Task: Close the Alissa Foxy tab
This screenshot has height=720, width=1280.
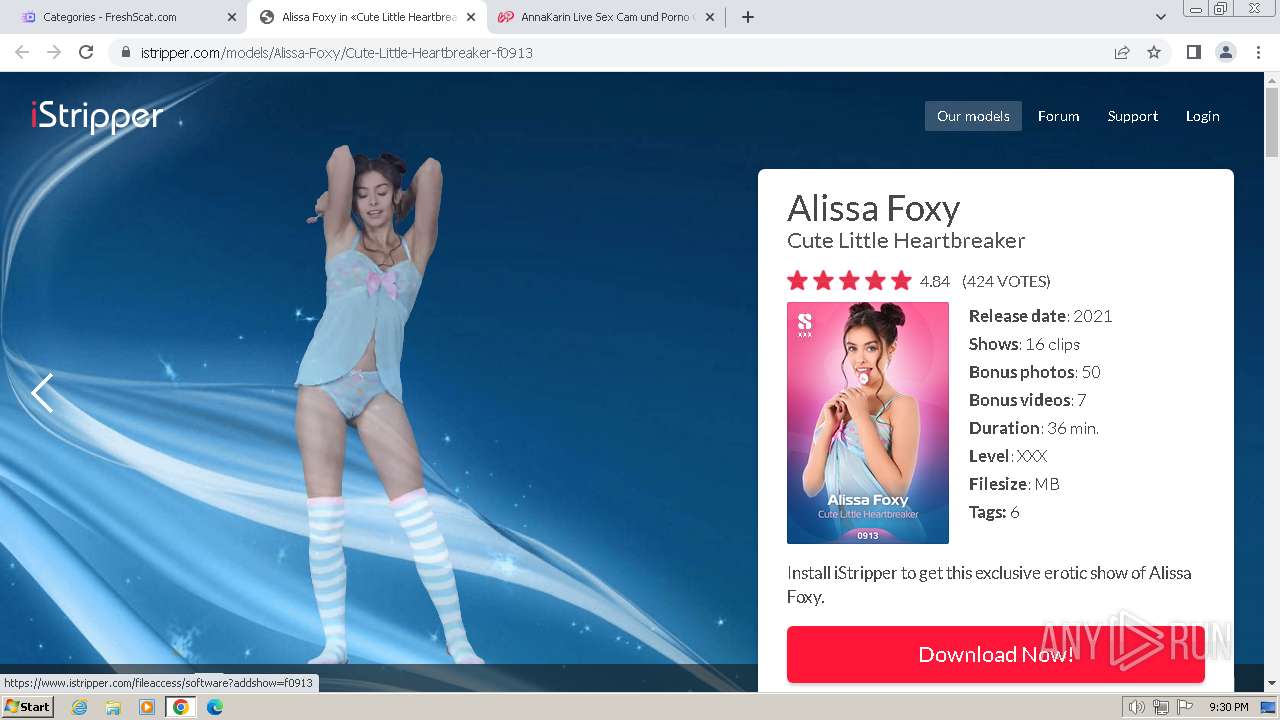Action: tap(471, 17)
